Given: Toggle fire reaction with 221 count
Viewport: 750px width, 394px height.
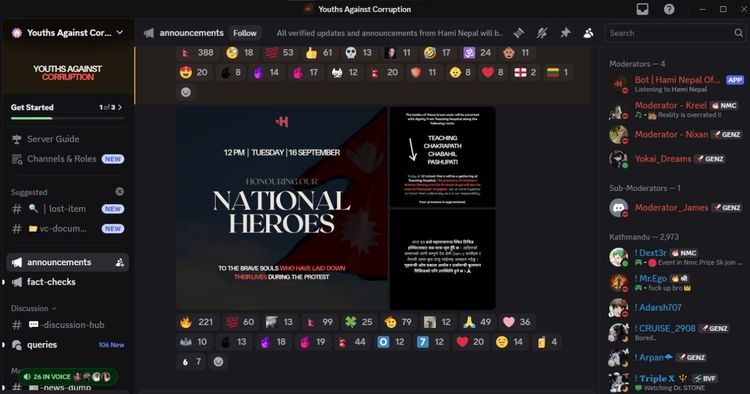Looking at the screenshot, I should pyautogui.click(x=197, y=322).
